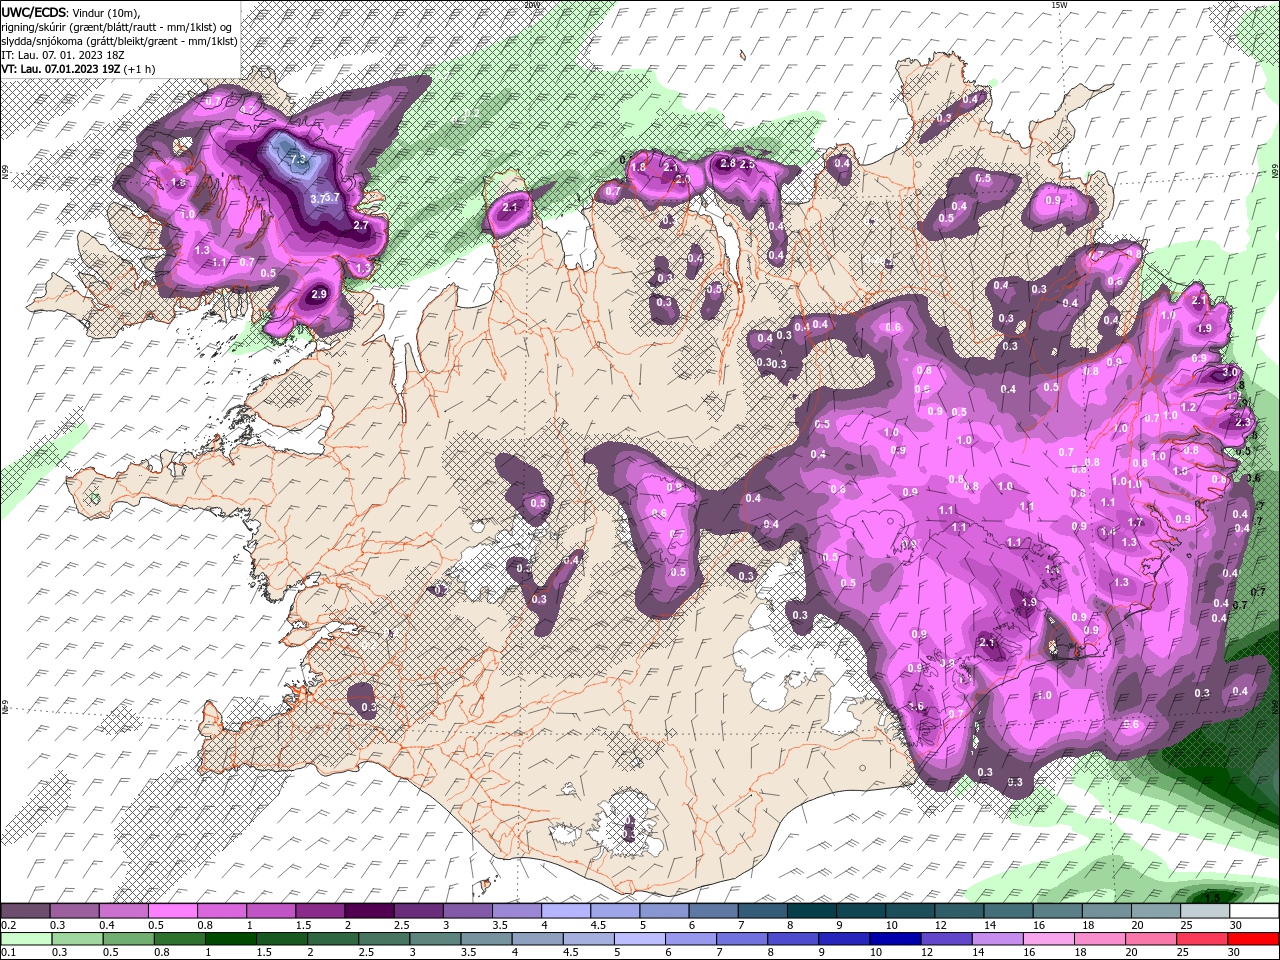The width and height of the screenshot is (1280, 960).
Task: Click the bright red 30 swatch in lower legend
Action: point(1254,939)
